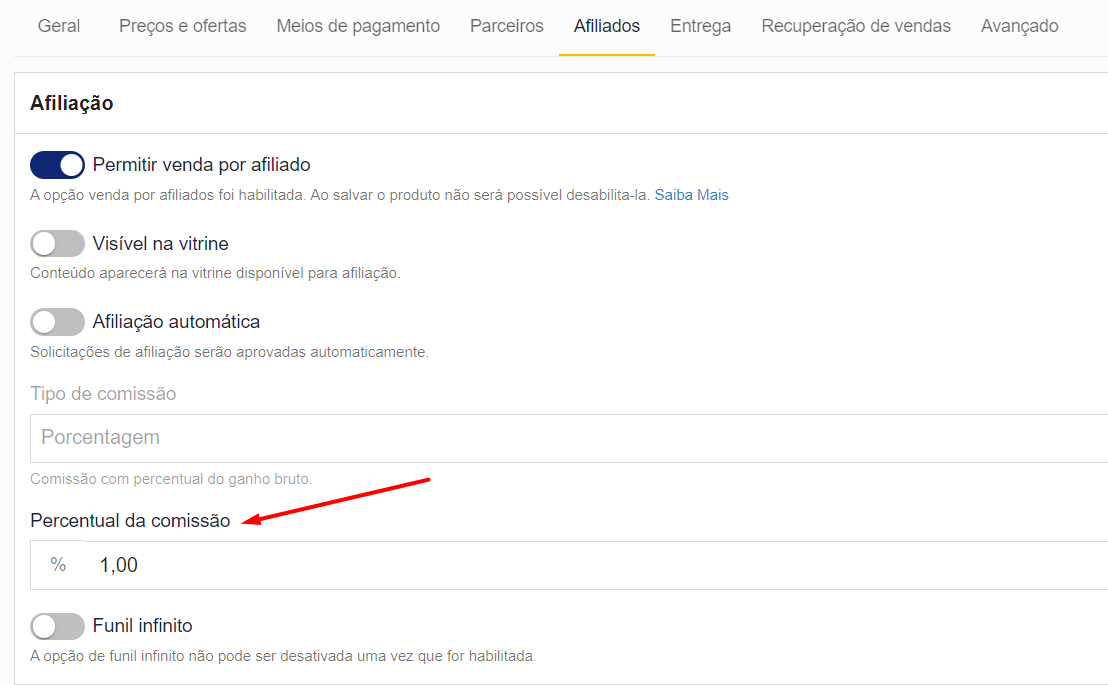This screenshot has width=1108, height=685.
Task: Switch to the Geral tab
Action: click(x=59, y=26)
